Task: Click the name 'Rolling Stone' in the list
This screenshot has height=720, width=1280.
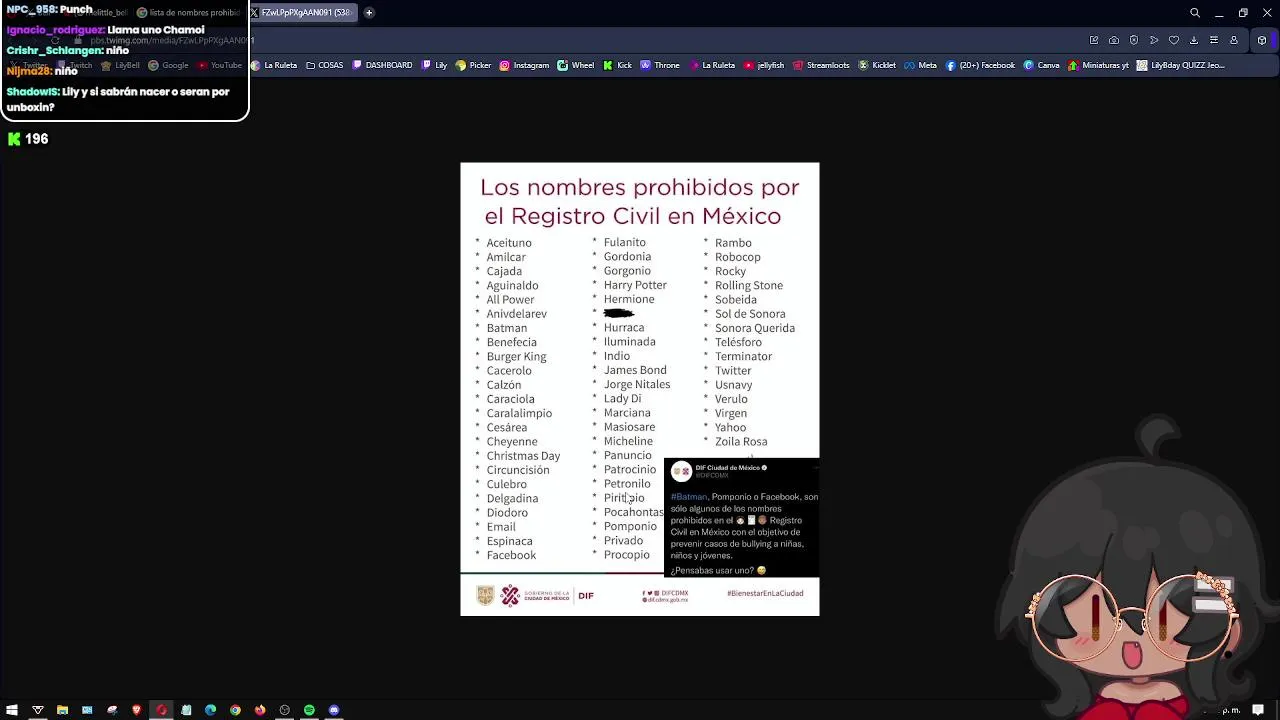Action: [x=749, y=285]
